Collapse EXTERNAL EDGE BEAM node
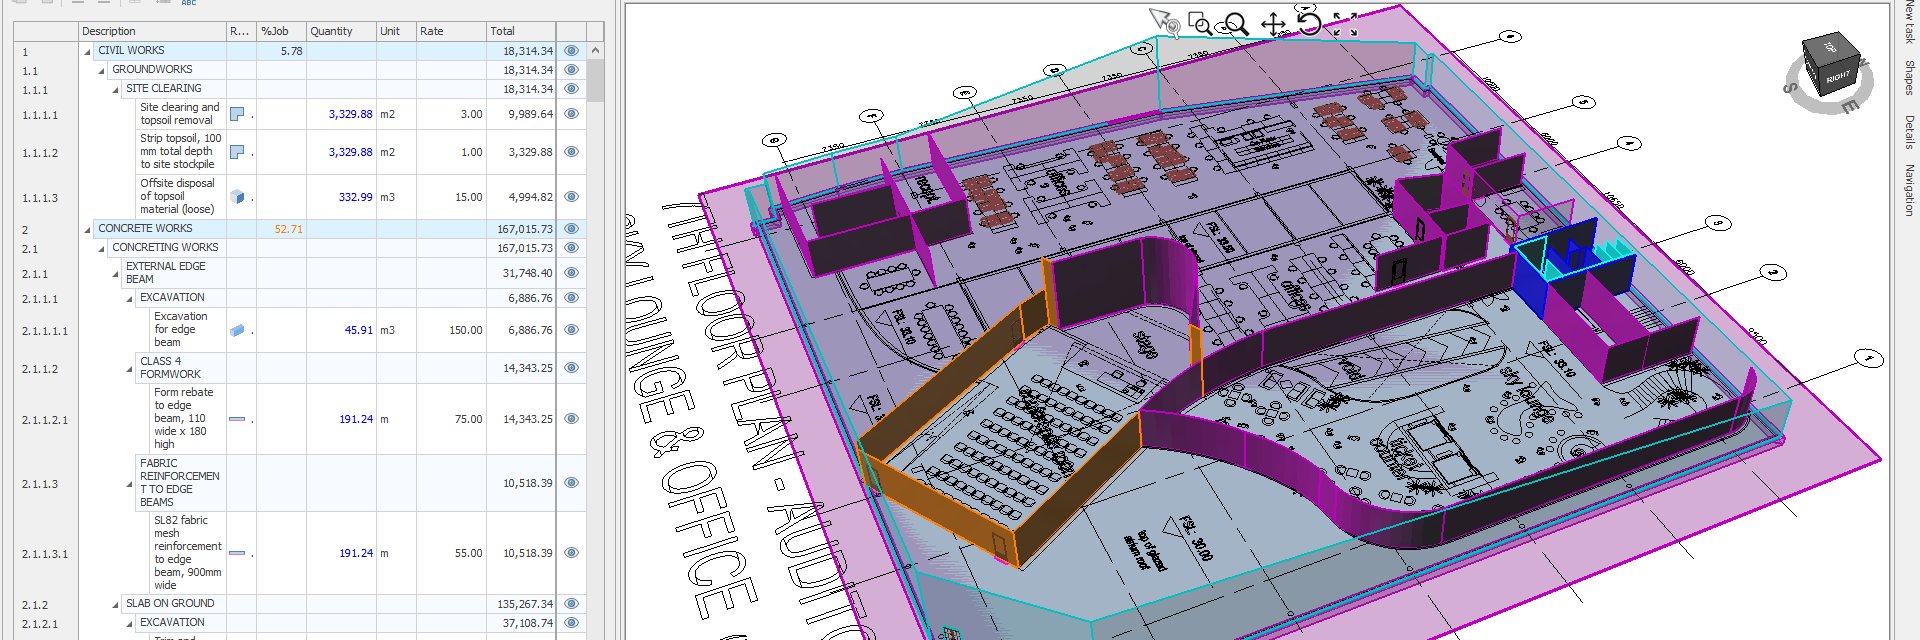Viewport: 1920px width, 640px height. (x=115, y=273)
